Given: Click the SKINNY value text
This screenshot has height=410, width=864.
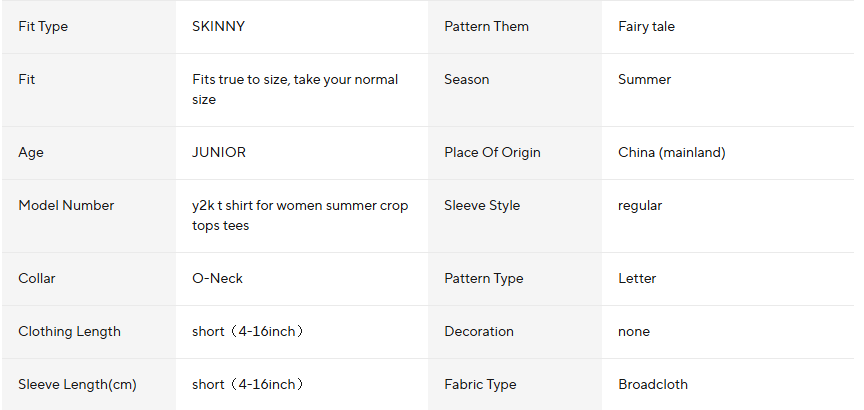Looking at the screenshot, I should click(x=218, y=27).
